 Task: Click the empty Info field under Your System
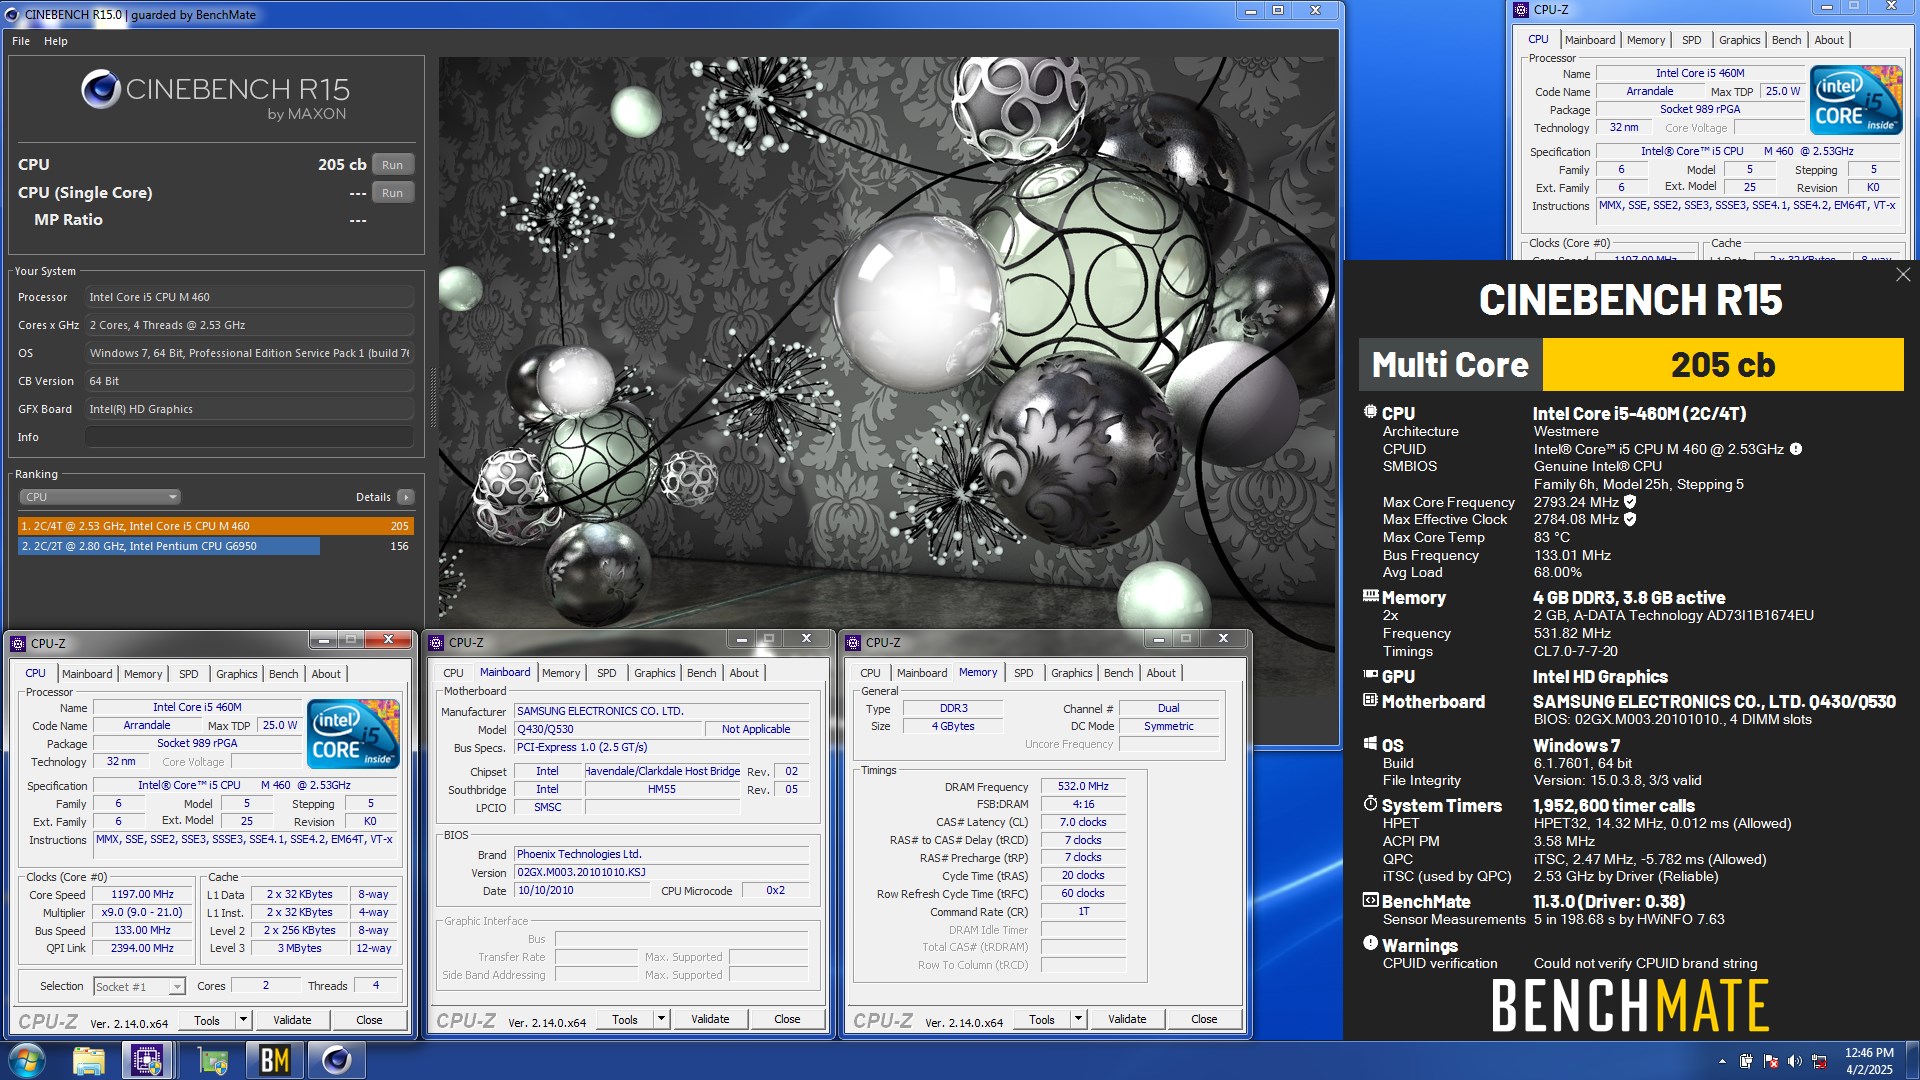click(x=249, y=437)
